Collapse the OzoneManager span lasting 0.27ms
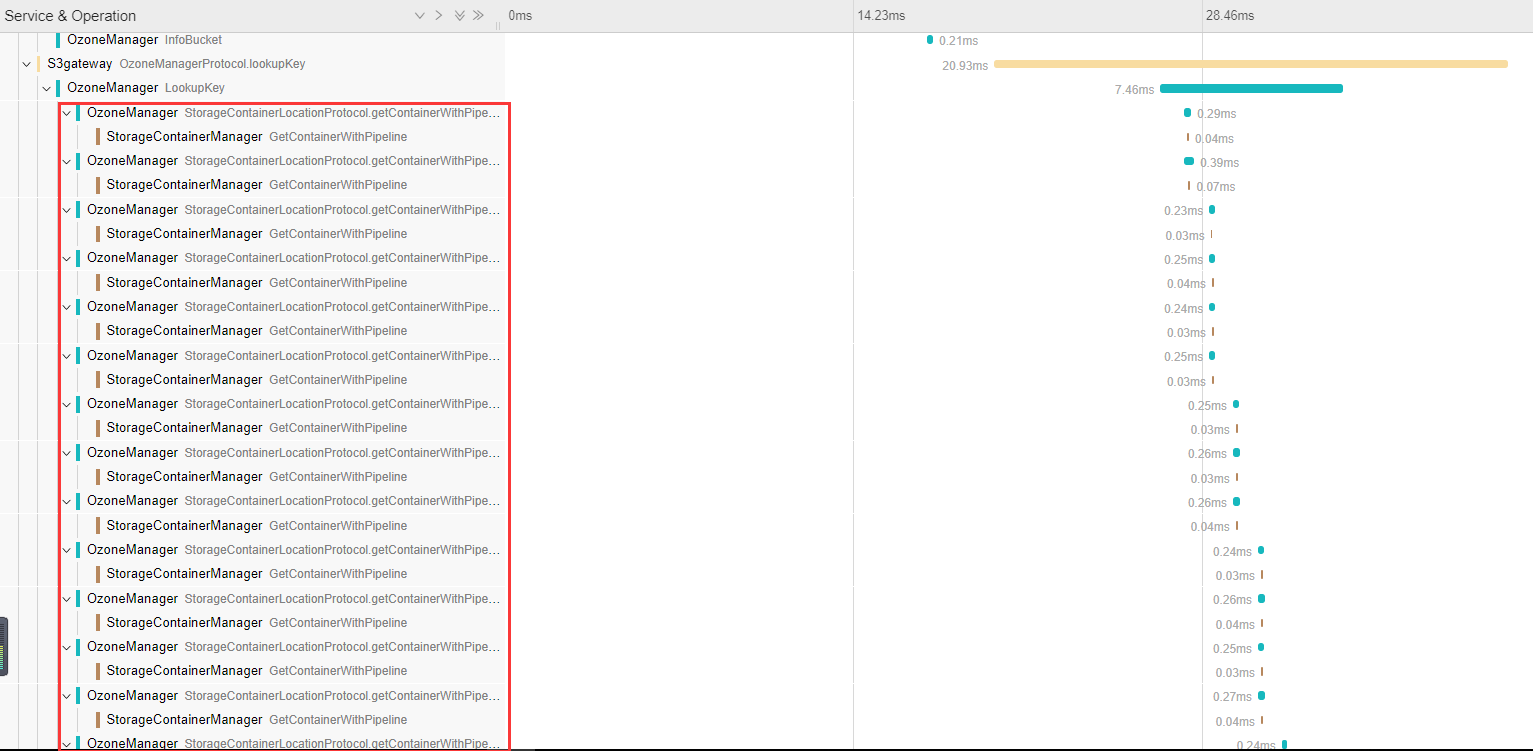This screenshot has height=751, width=1533. pyautogui.click(x=66, y=696)
